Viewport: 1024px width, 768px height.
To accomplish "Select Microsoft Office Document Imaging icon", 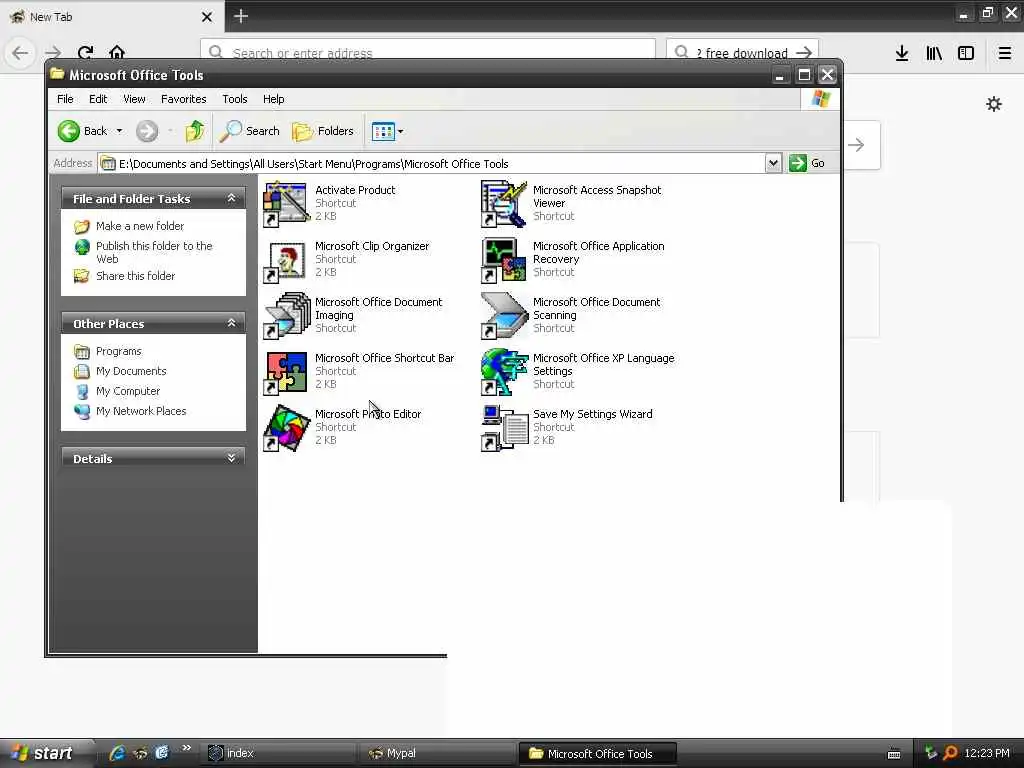I will coord(285,317).
